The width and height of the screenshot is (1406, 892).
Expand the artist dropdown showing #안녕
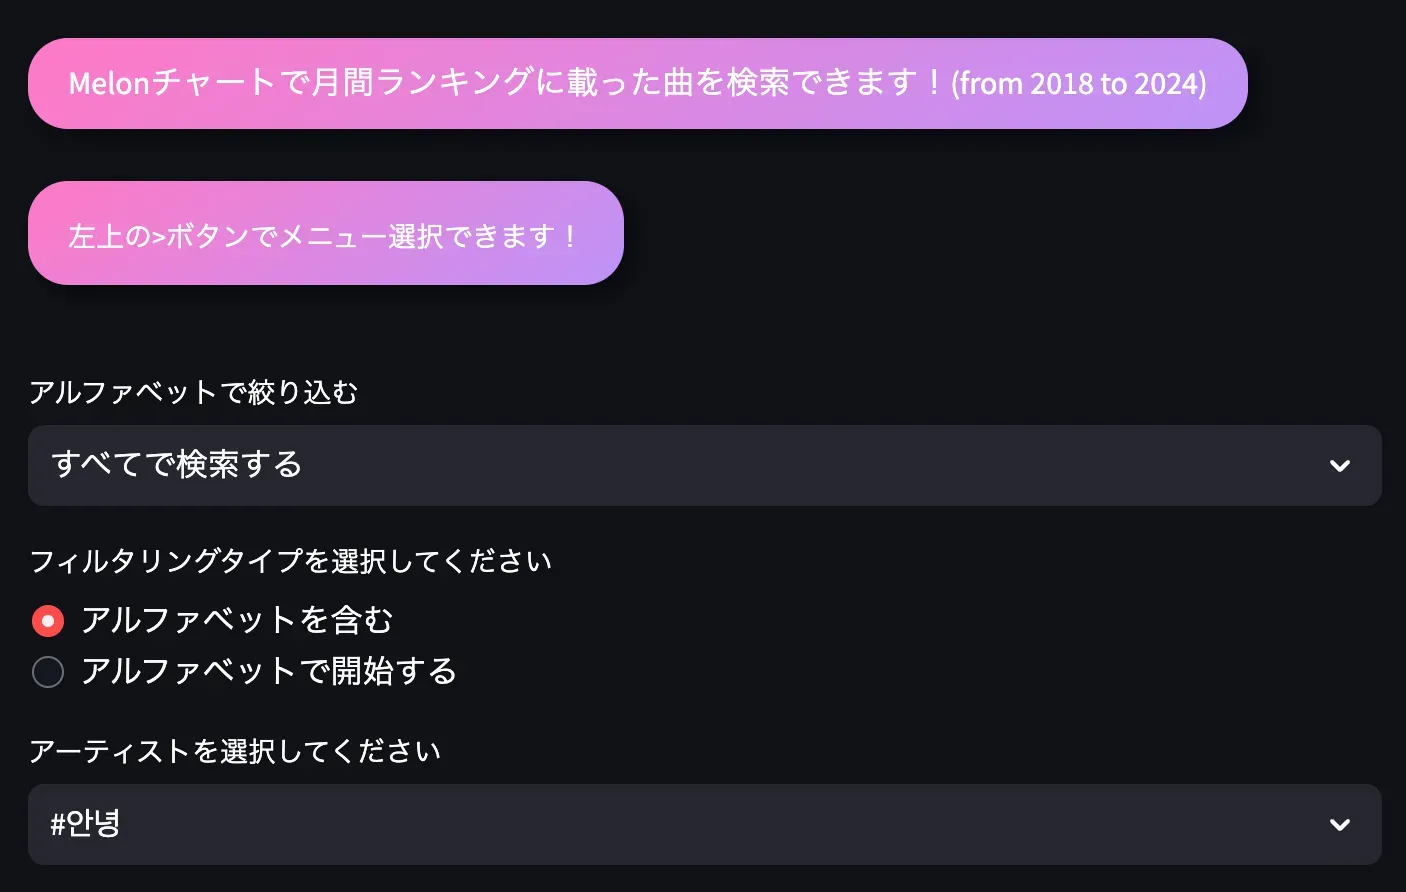pos(700,824)
